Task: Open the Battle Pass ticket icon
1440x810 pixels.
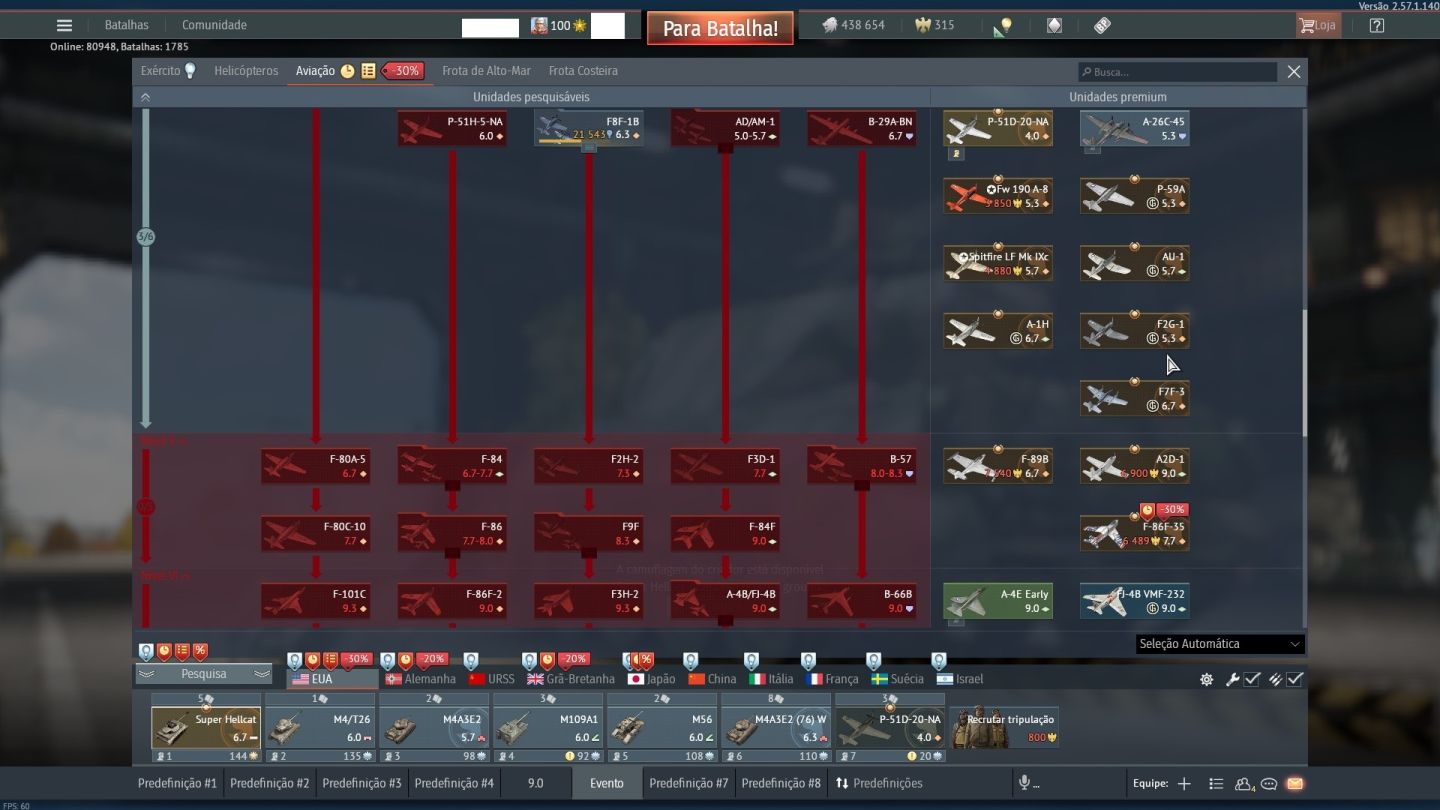Action: click(x=1102, y=26)
